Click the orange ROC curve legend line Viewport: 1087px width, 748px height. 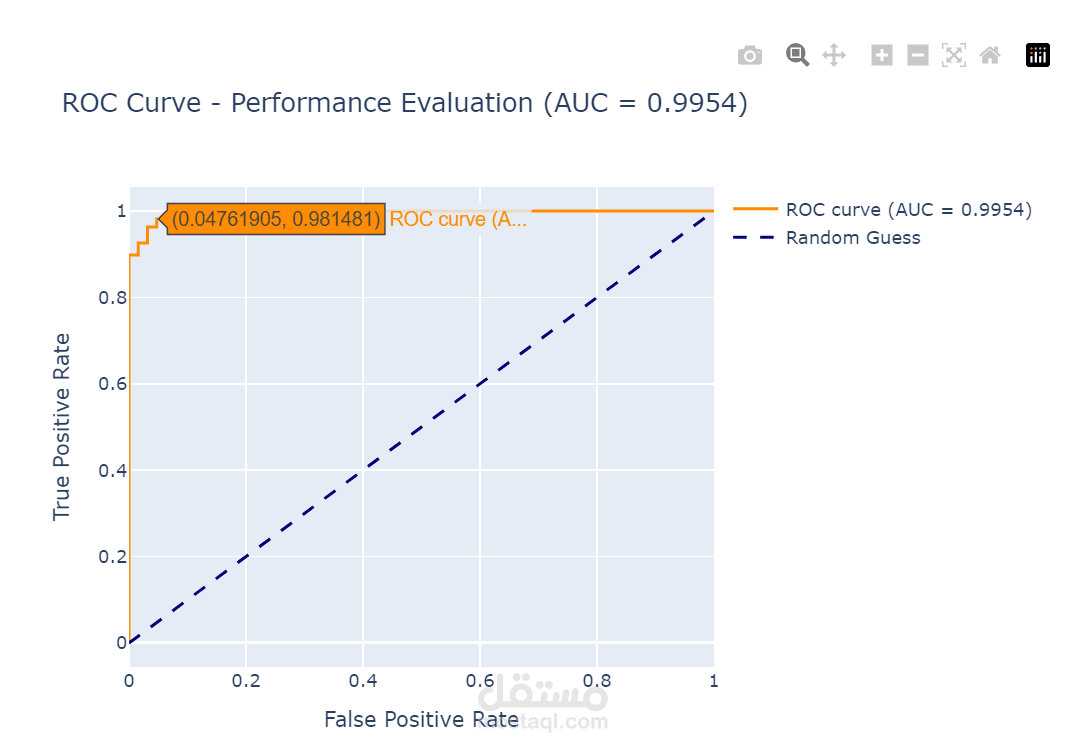755,208
